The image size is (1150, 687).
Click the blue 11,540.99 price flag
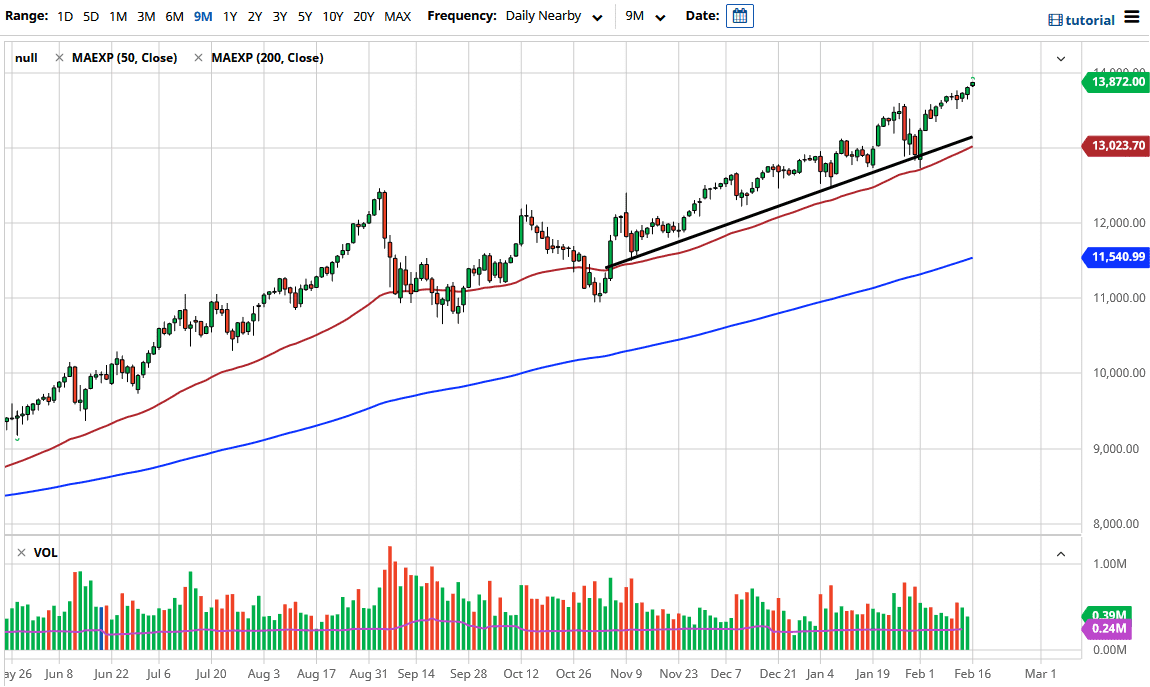tap(1113, 257)
